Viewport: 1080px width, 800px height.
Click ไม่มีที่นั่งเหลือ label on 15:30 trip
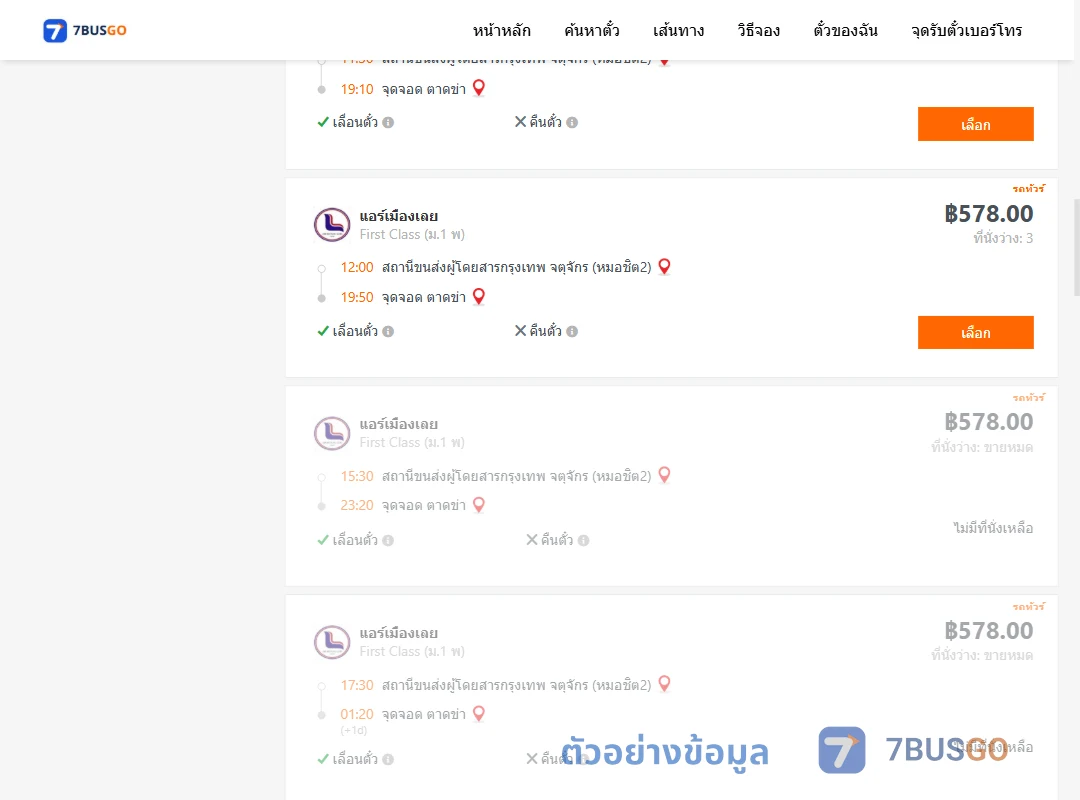(993, 529)
